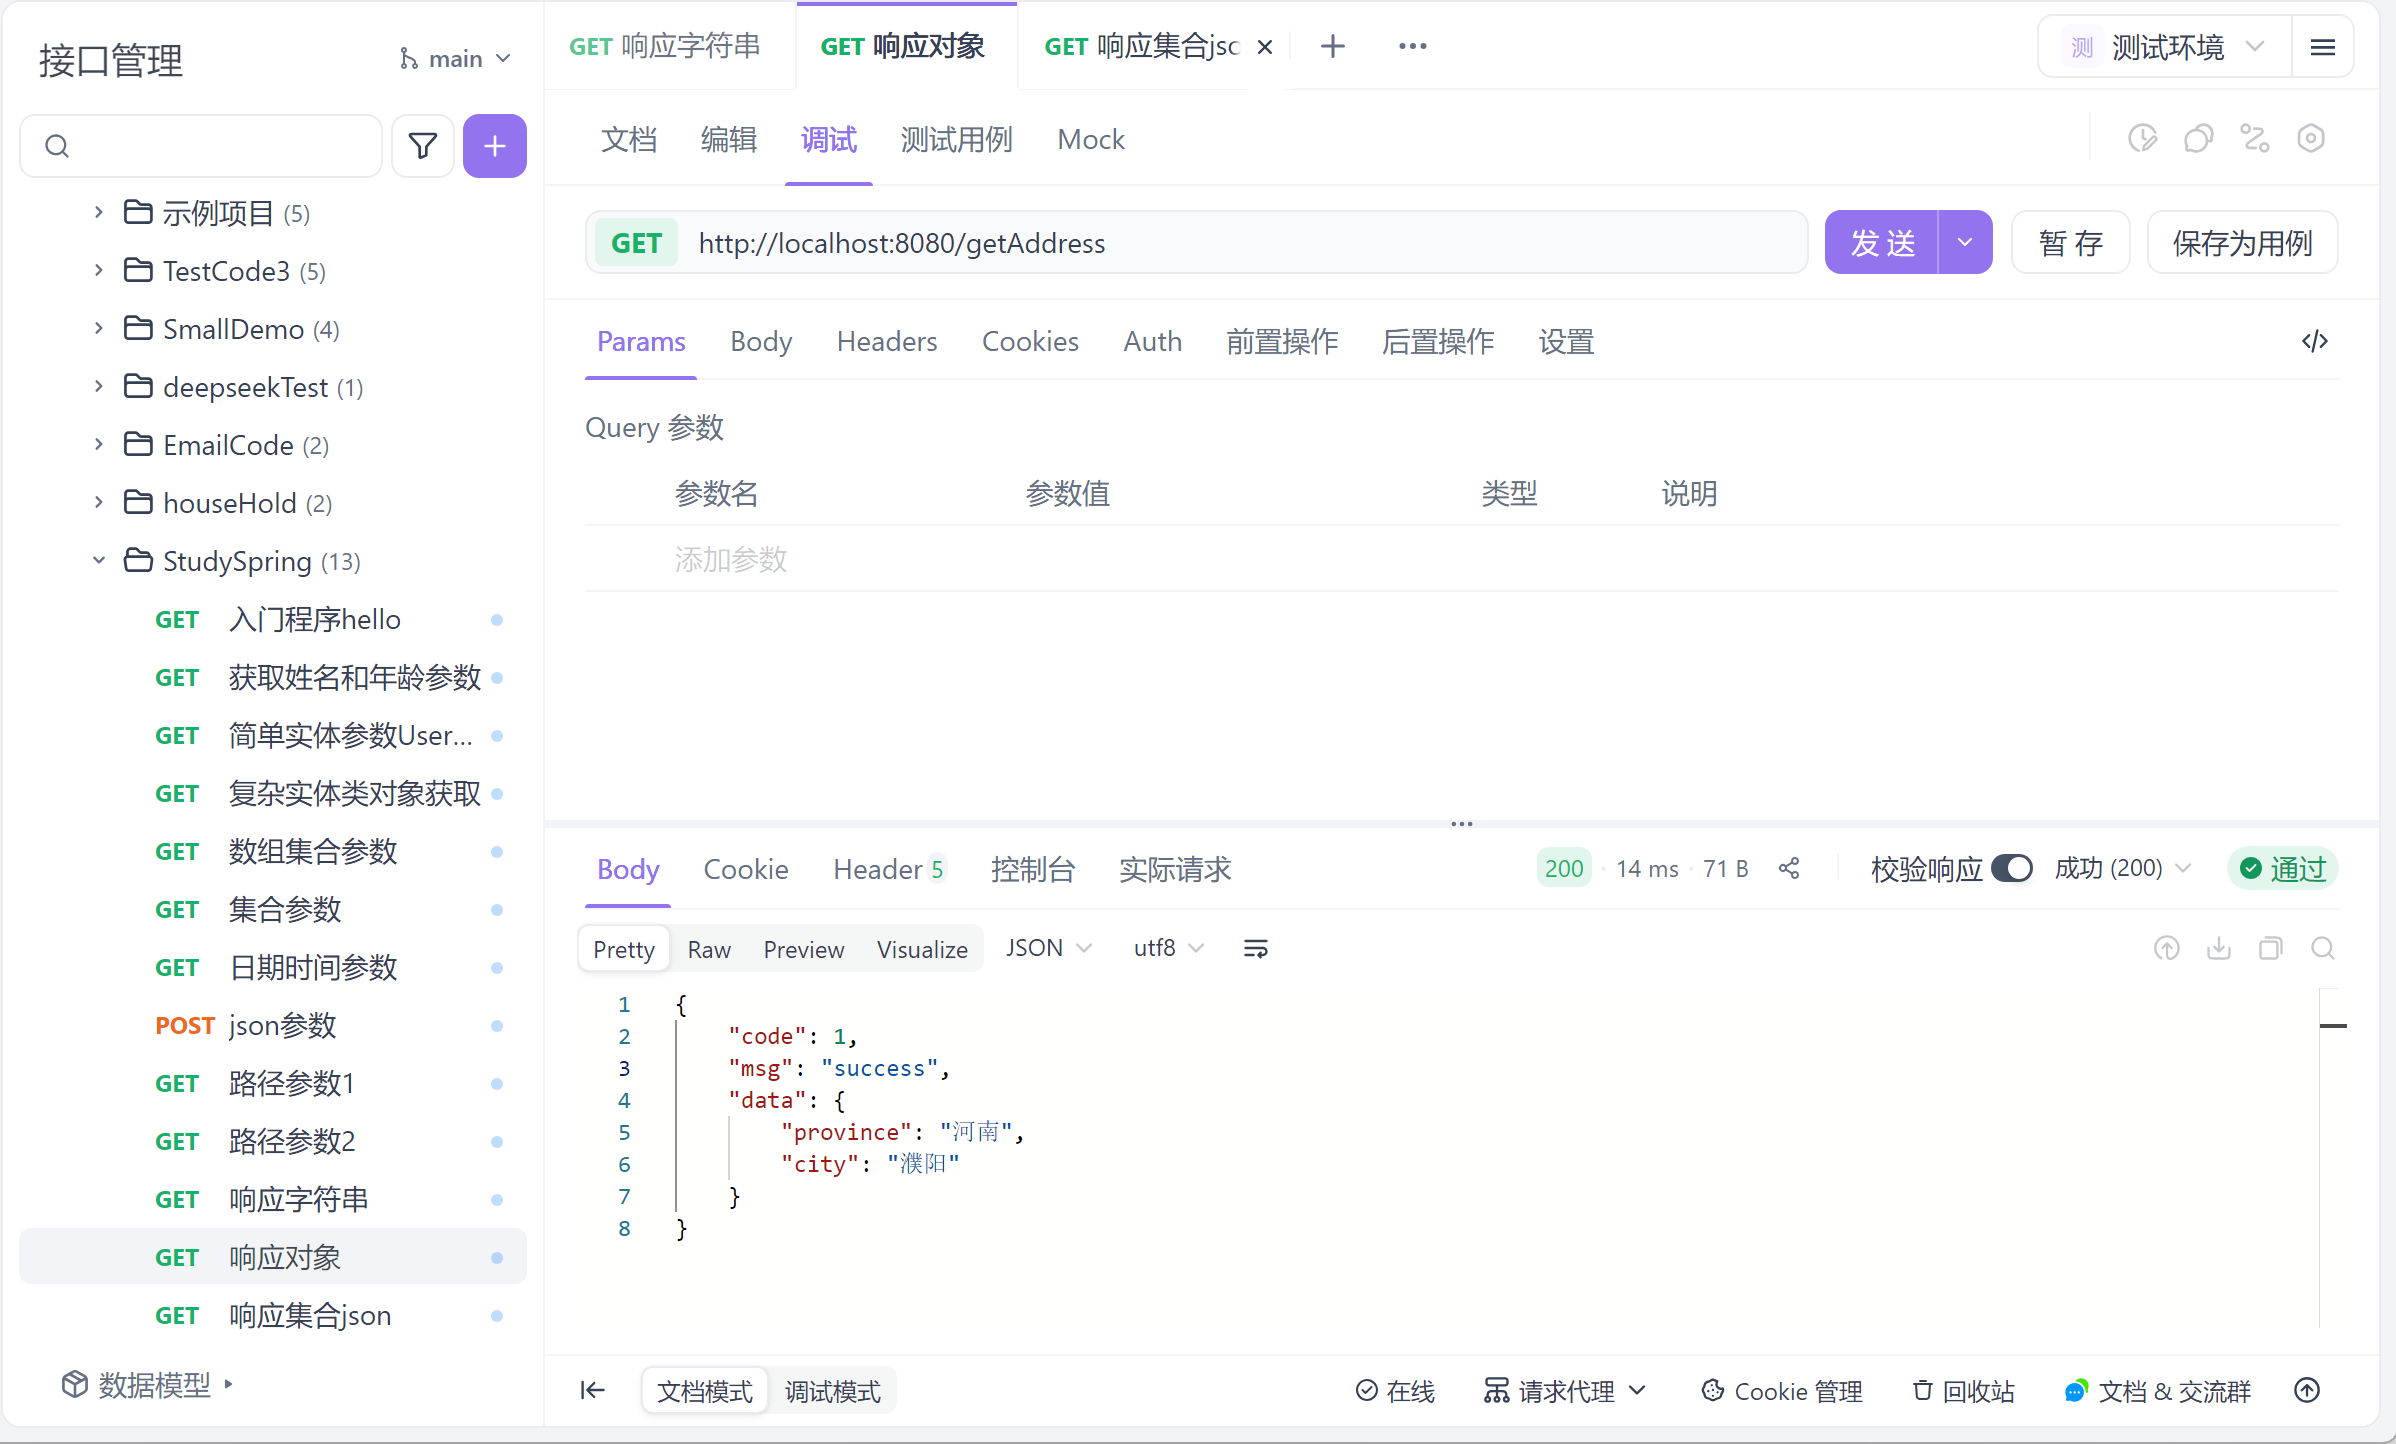Collapse the StudySpring folder
The height and width of the screenshot is (1444, 2396).
tap(99, 561)
